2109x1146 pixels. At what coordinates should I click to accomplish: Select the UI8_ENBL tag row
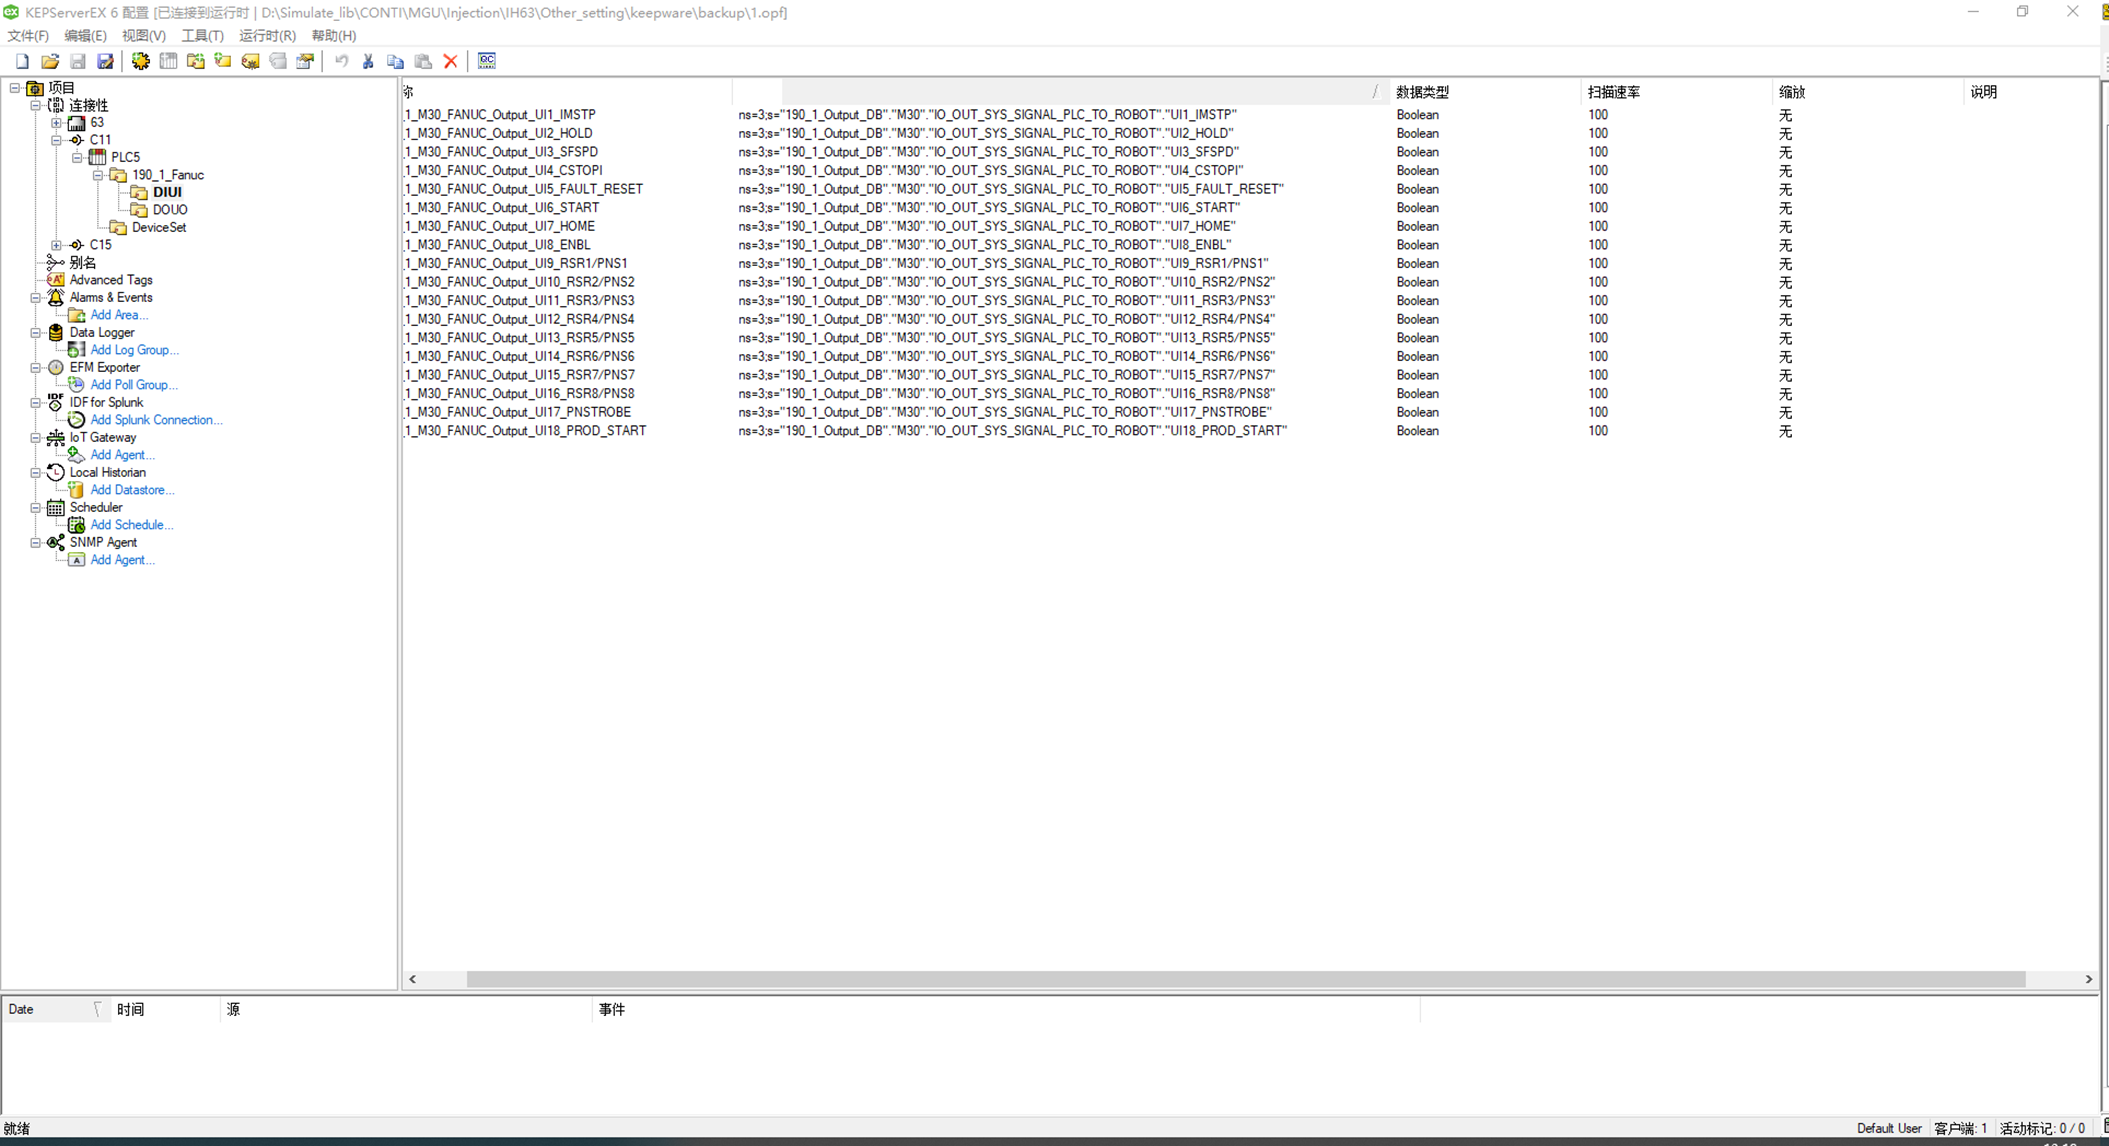pyautogui.click(x=500, y=245)
